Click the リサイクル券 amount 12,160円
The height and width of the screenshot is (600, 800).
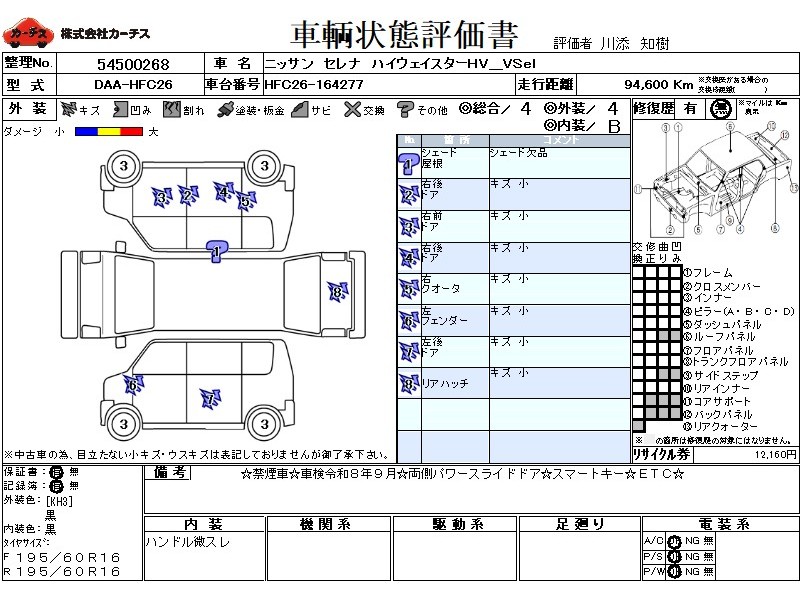click(x=776, y=454)
